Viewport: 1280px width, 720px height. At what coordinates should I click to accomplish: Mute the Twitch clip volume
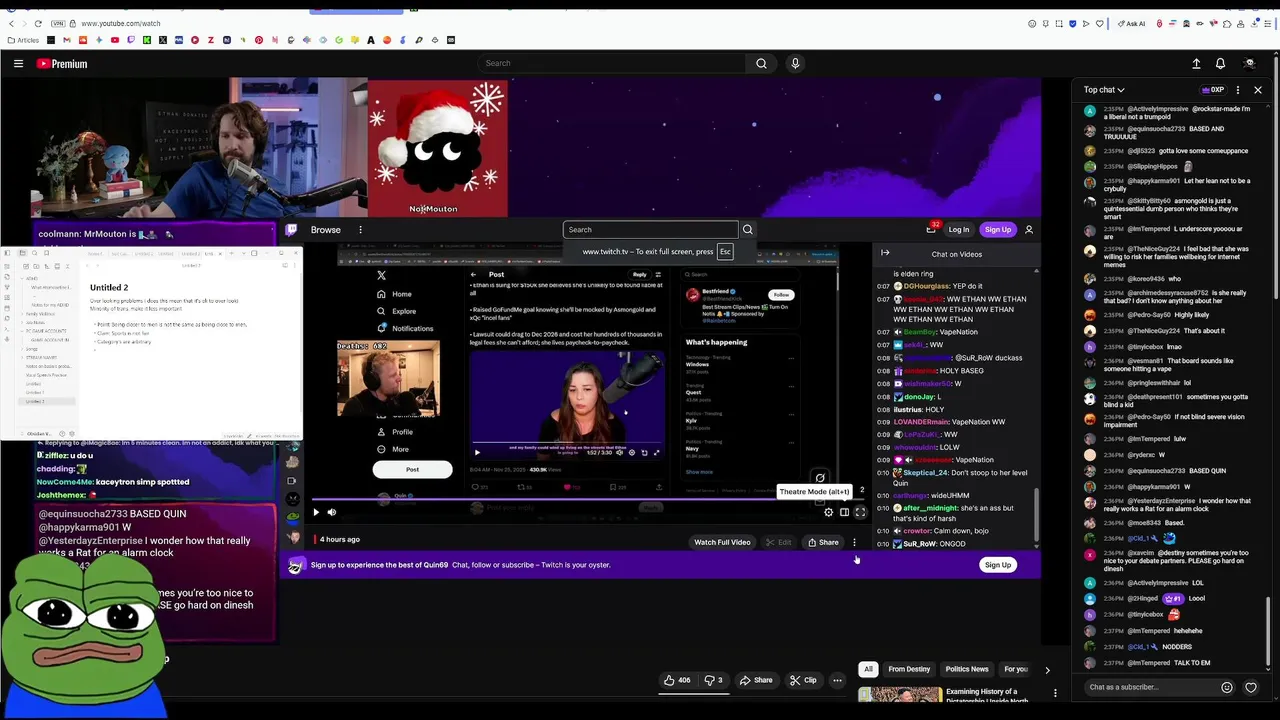(x=332, y=512)
